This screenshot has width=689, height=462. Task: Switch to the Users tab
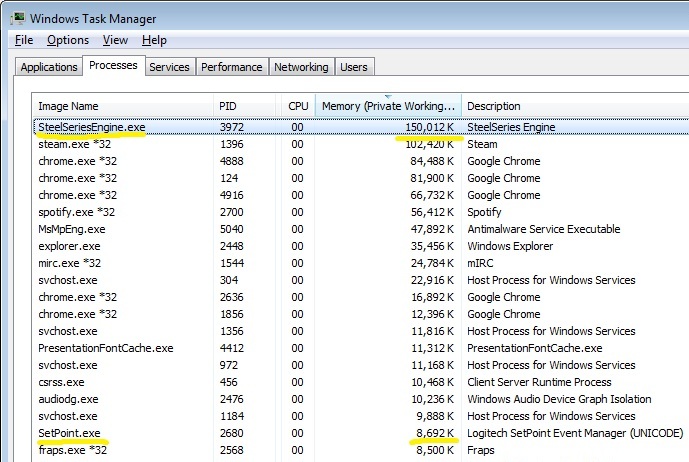354,67
